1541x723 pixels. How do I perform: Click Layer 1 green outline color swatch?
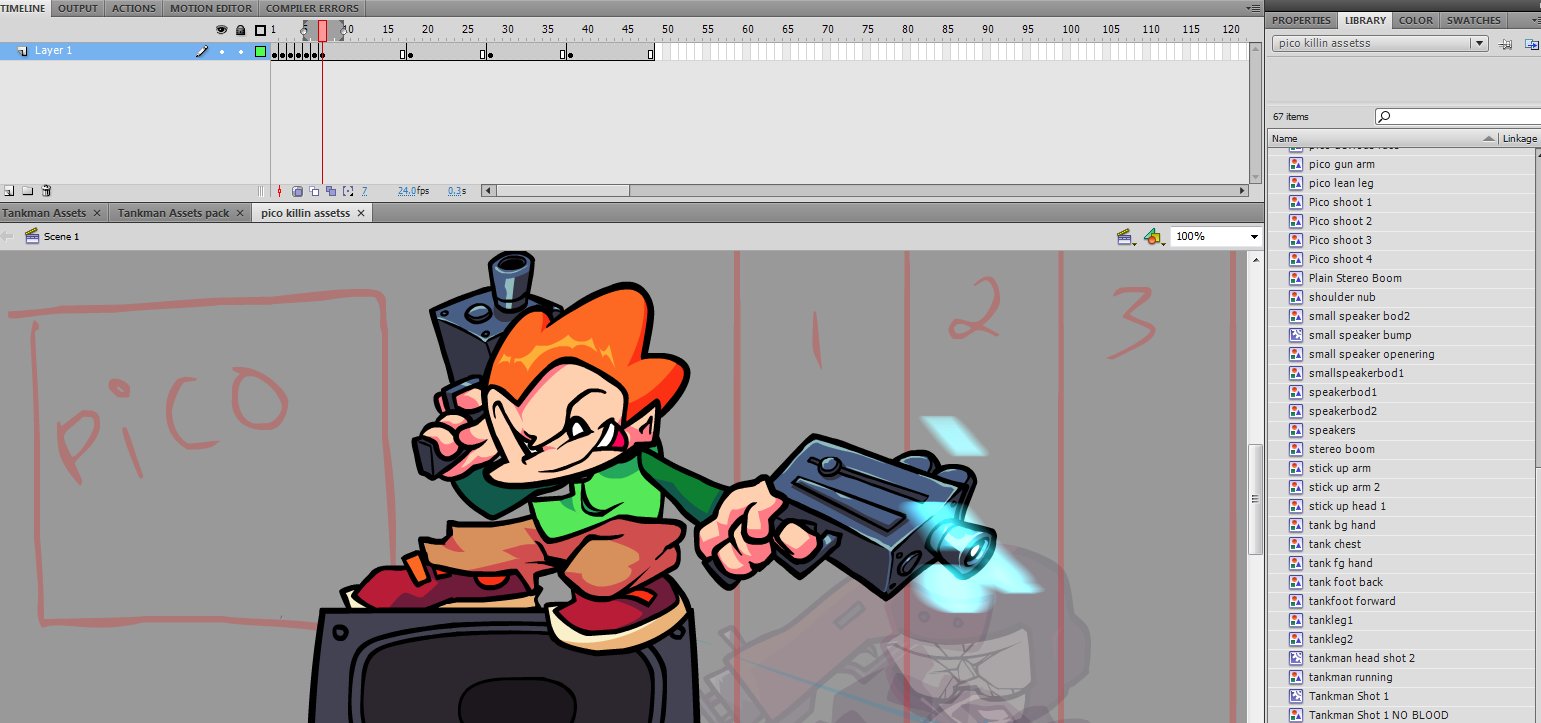pyautogui.click(x=261, y=51)
